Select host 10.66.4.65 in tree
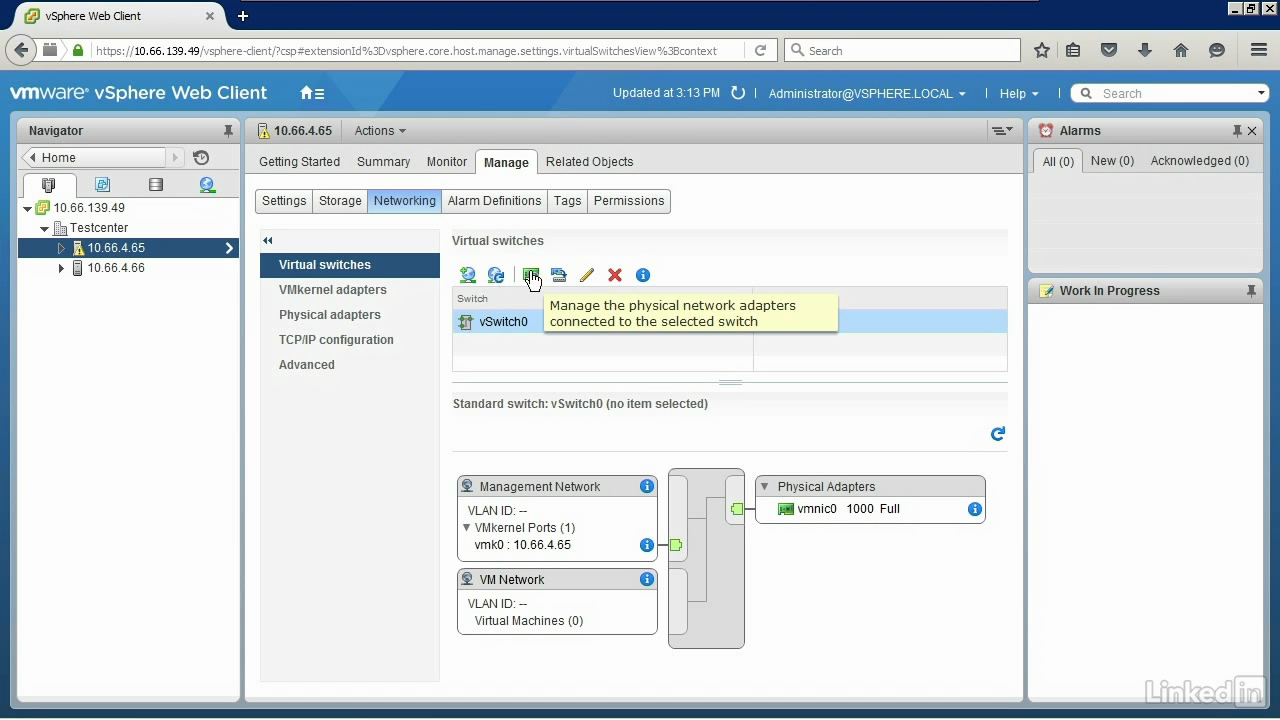 (x=128, y=248)
